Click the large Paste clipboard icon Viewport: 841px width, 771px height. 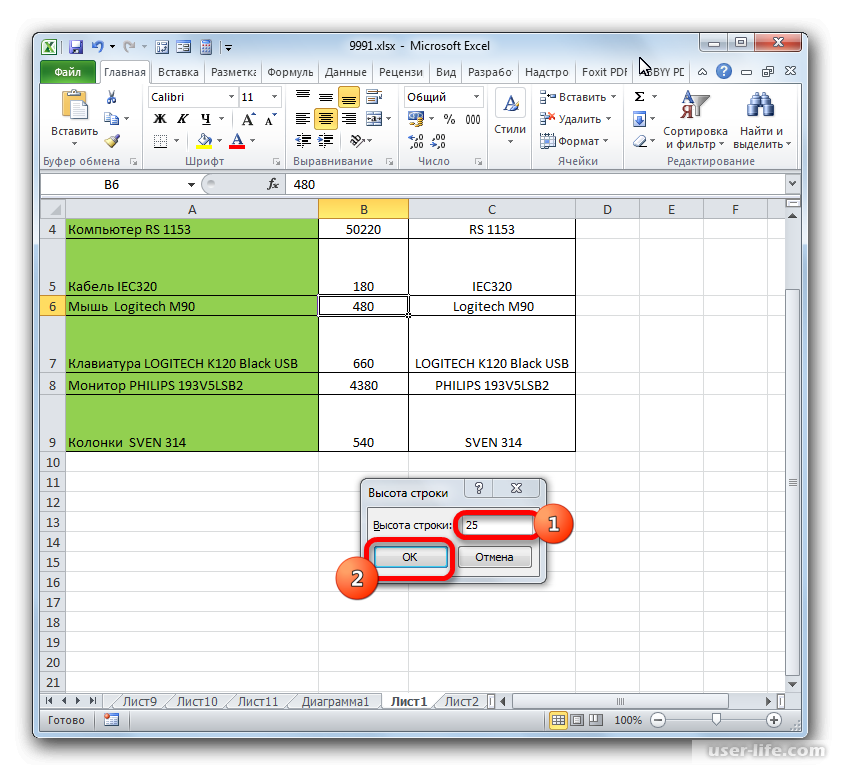coord(75,105)
